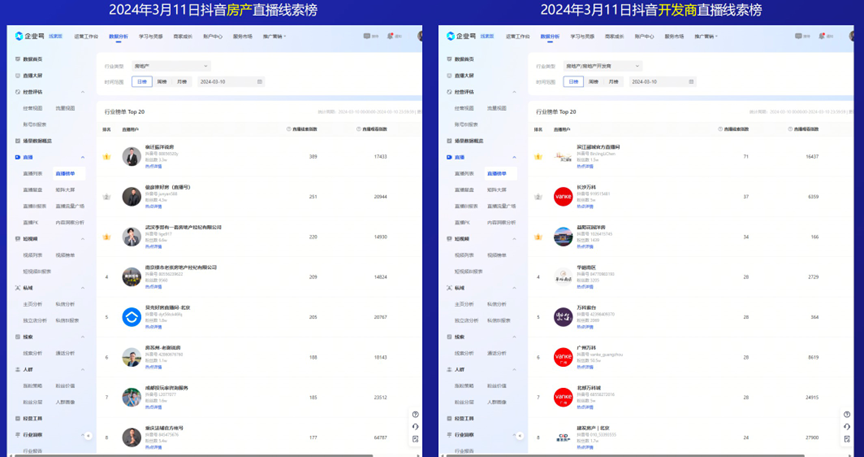Click info icon beside 直播观看指数 header, 开发商 window

790,129
